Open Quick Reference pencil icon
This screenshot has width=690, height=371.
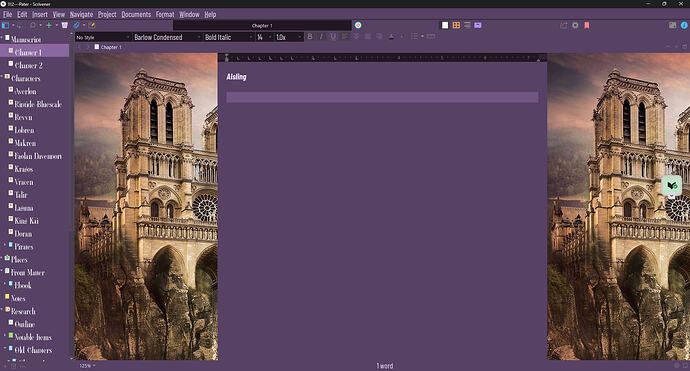point(92,26)
